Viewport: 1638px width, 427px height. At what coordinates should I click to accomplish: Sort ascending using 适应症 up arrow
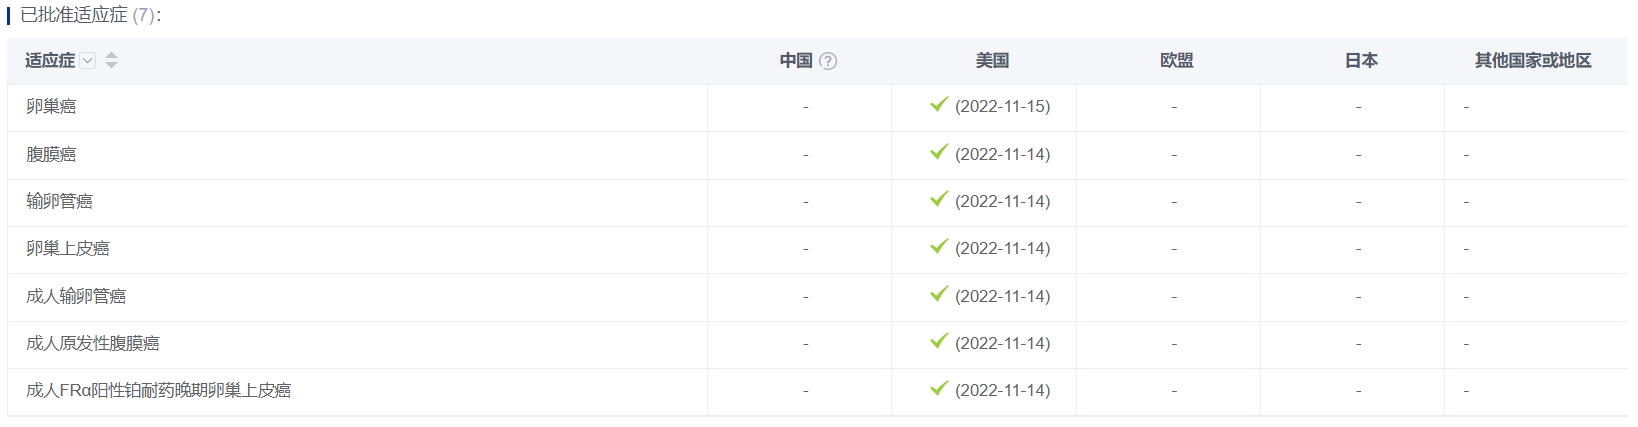tap(111, 55)
